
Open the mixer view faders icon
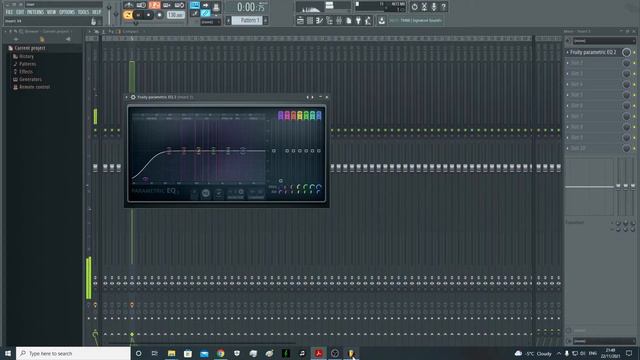(339, 20)
